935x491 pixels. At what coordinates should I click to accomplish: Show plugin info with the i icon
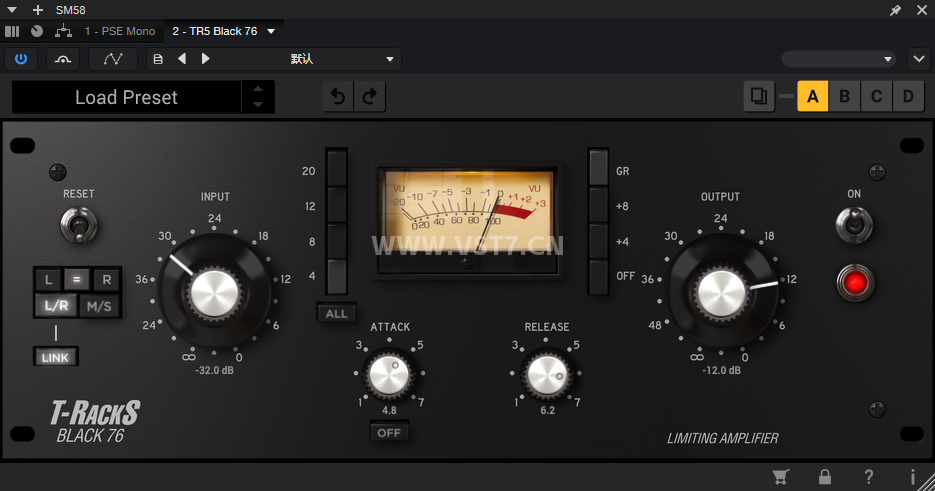[x=912, y=477]
